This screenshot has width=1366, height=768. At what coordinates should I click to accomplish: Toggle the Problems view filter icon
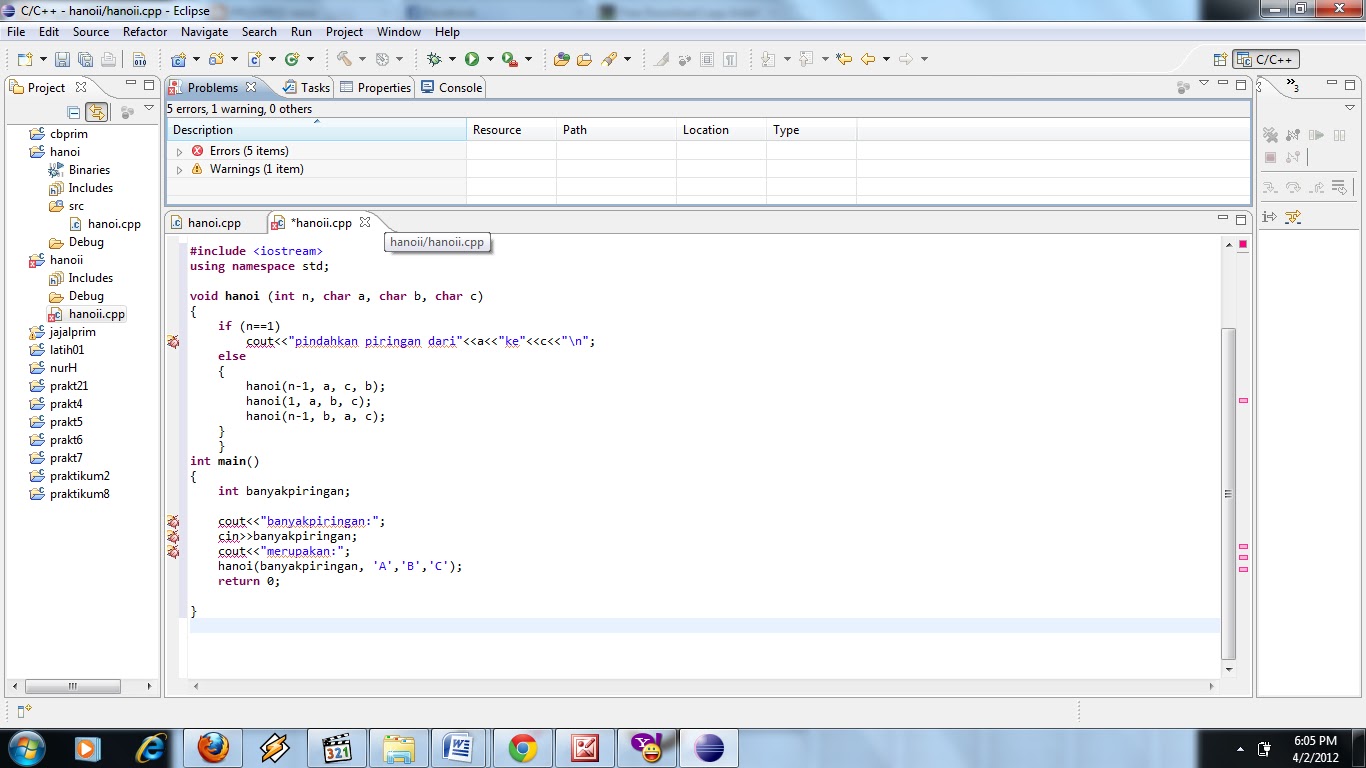[x=1183, y=85]
